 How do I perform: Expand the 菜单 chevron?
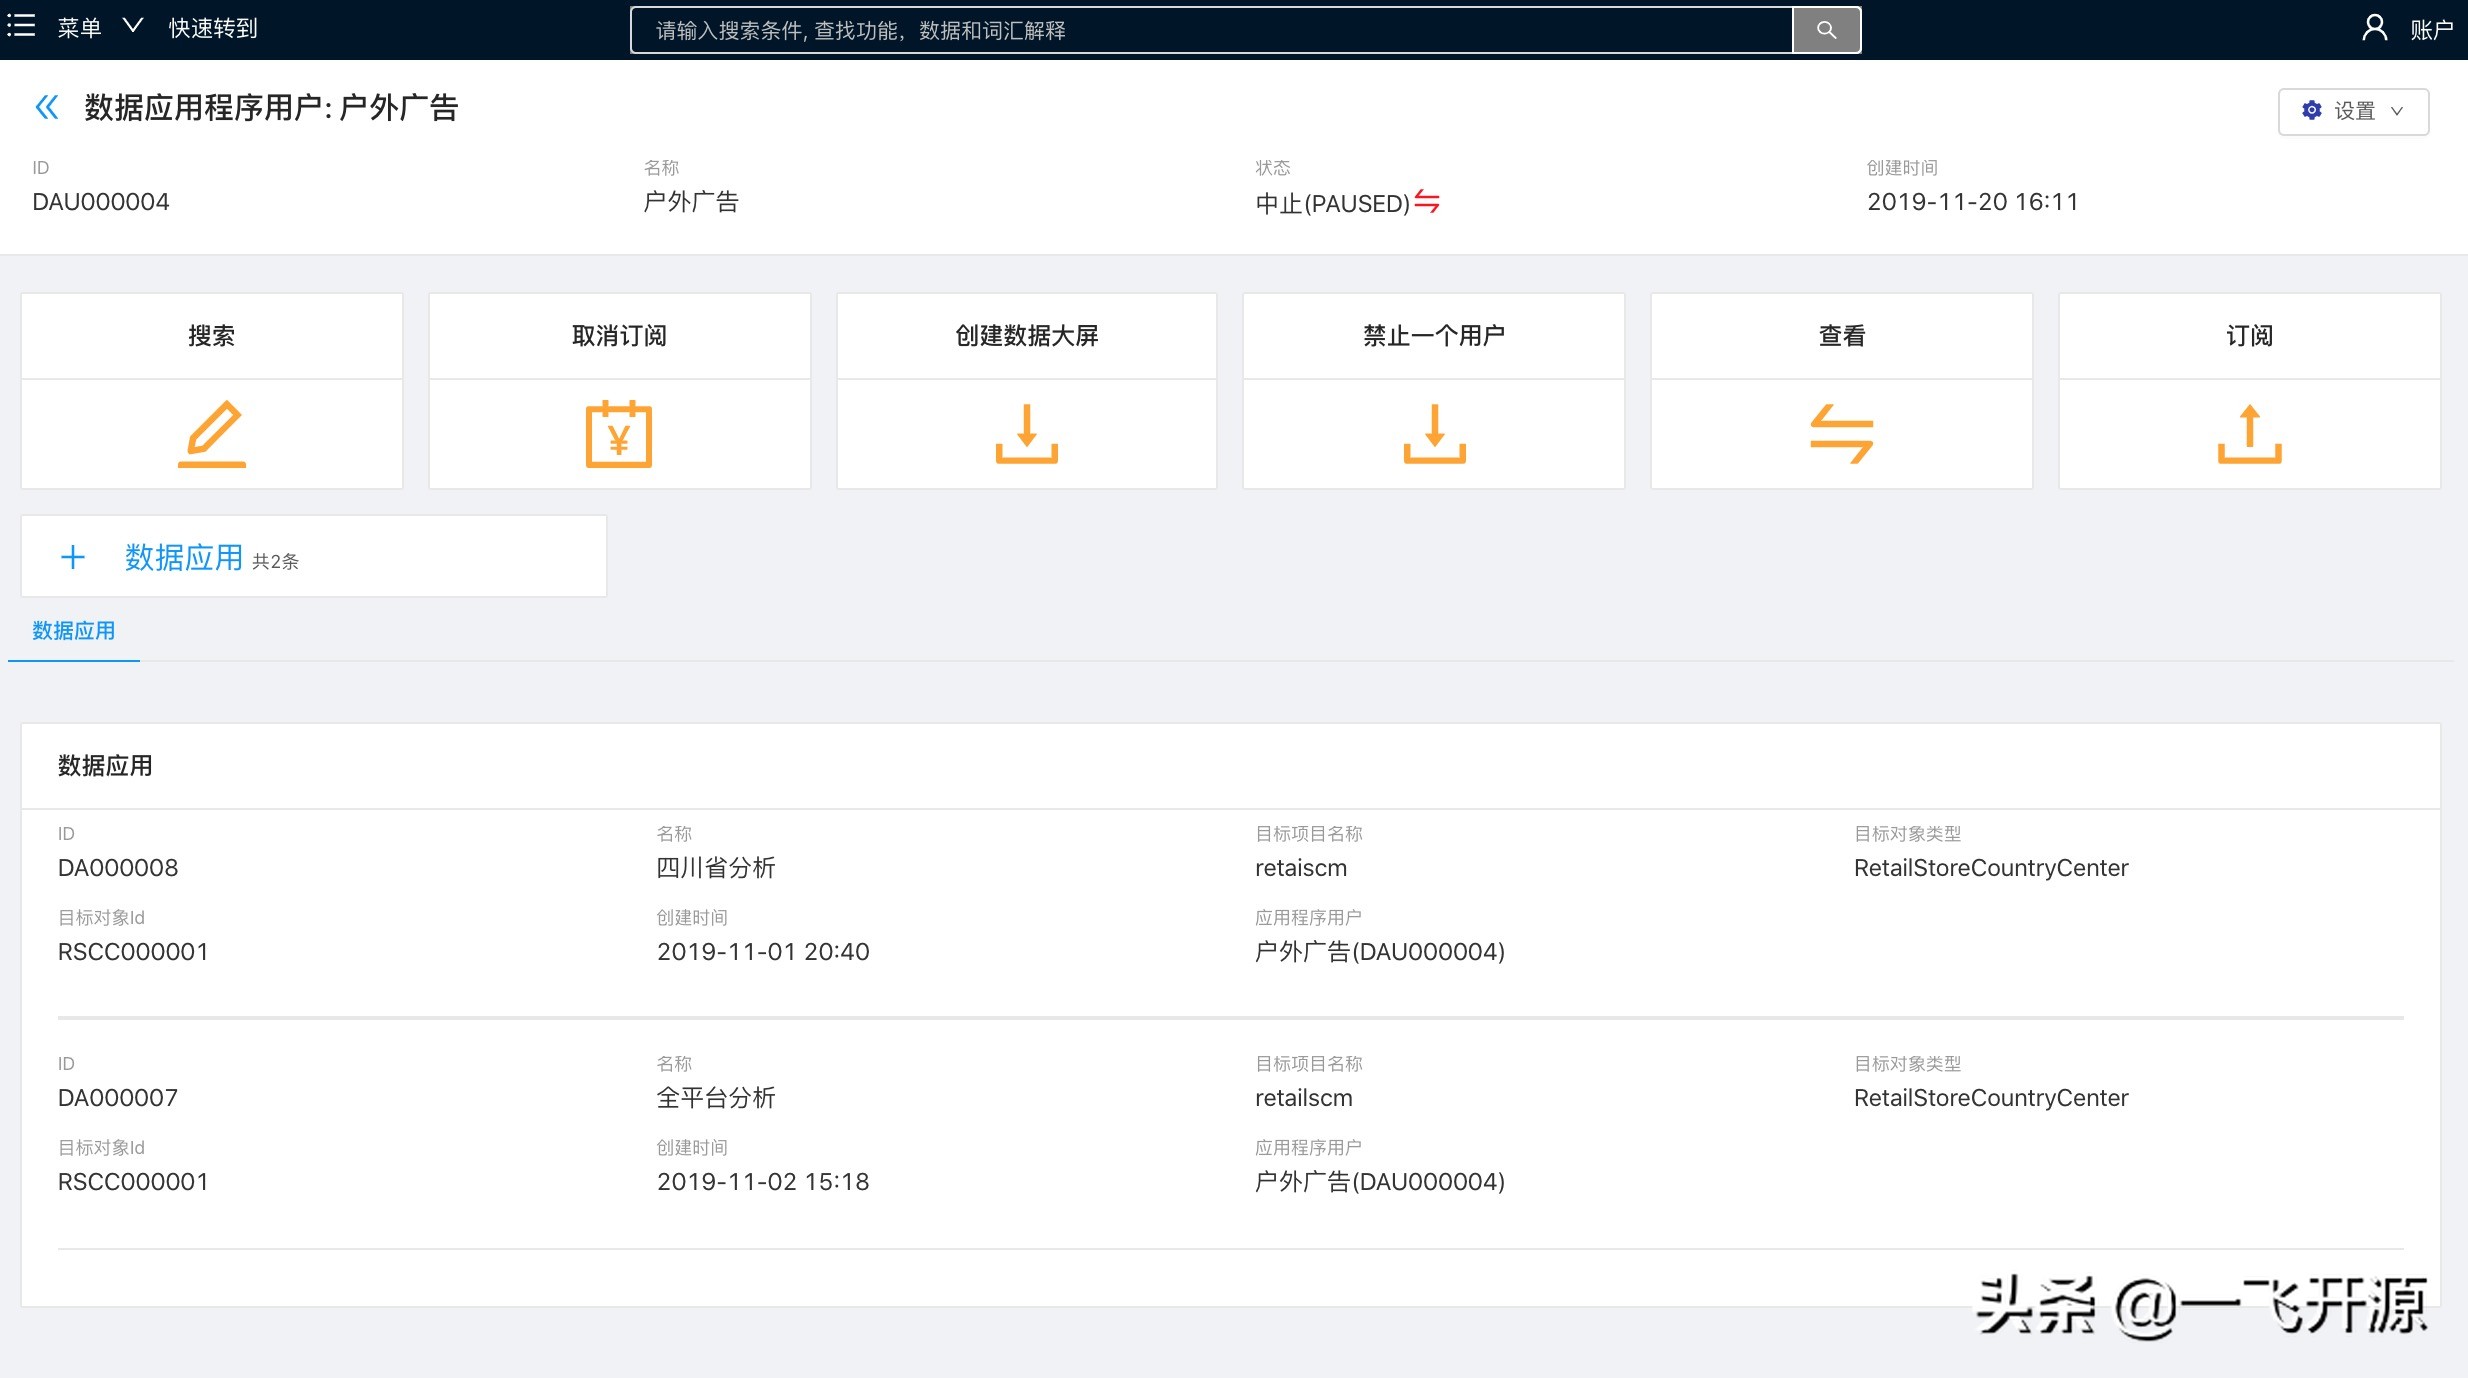pos(134,25)
